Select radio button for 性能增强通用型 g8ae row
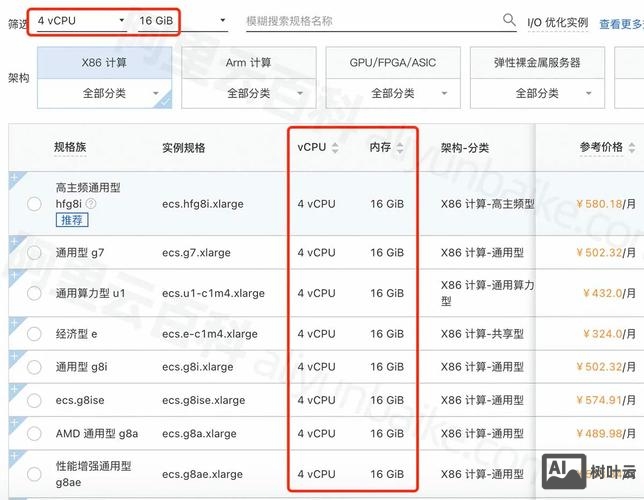 [34, 474]
